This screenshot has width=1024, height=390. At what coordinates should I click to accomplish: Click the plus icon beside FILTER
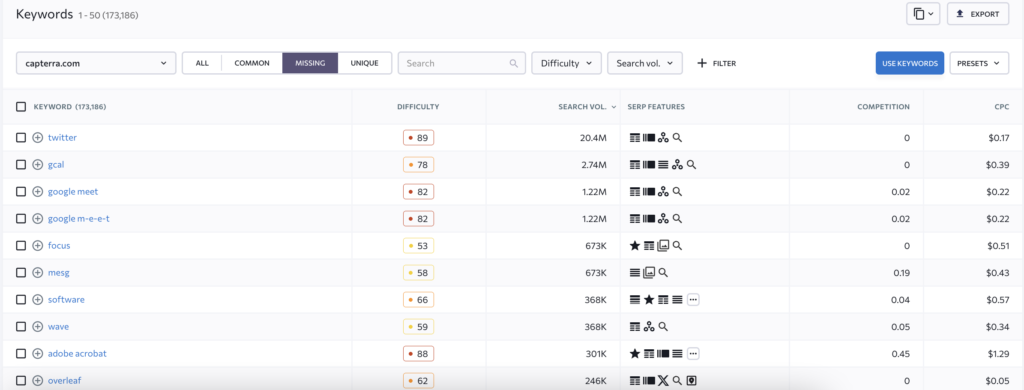click(x=702, y=63)
